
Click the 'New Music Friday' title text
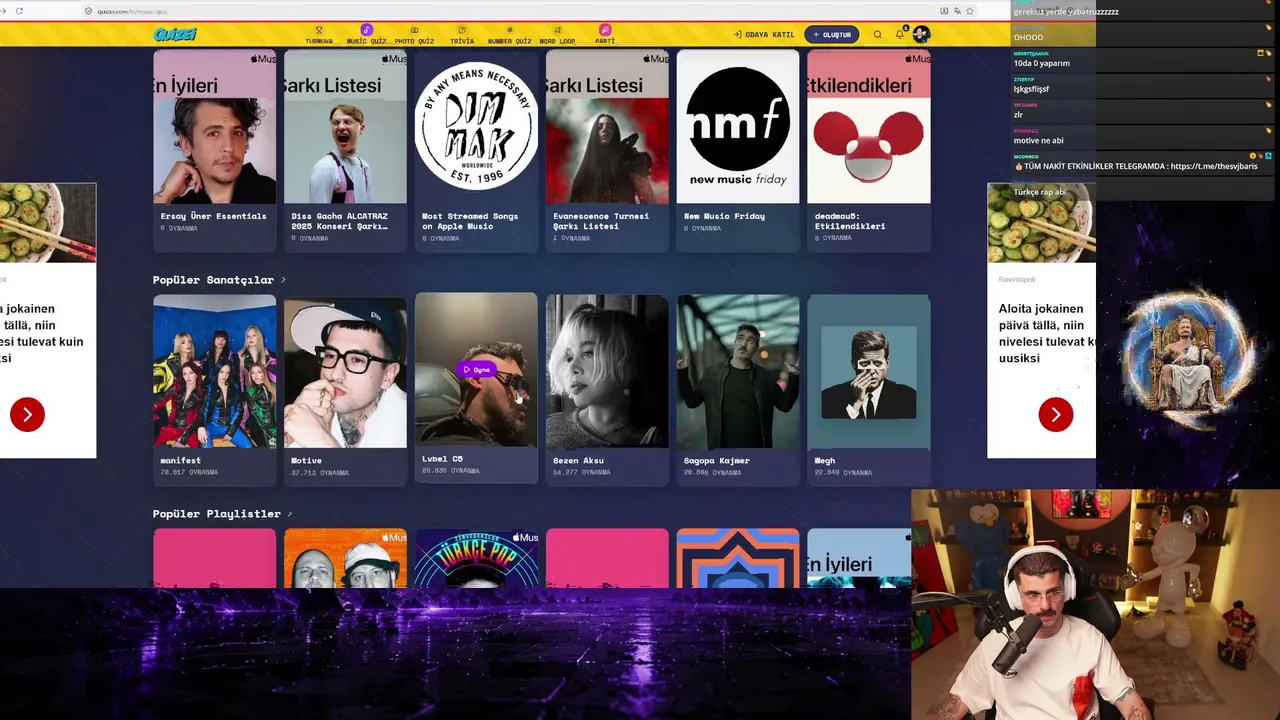point(724,216)
